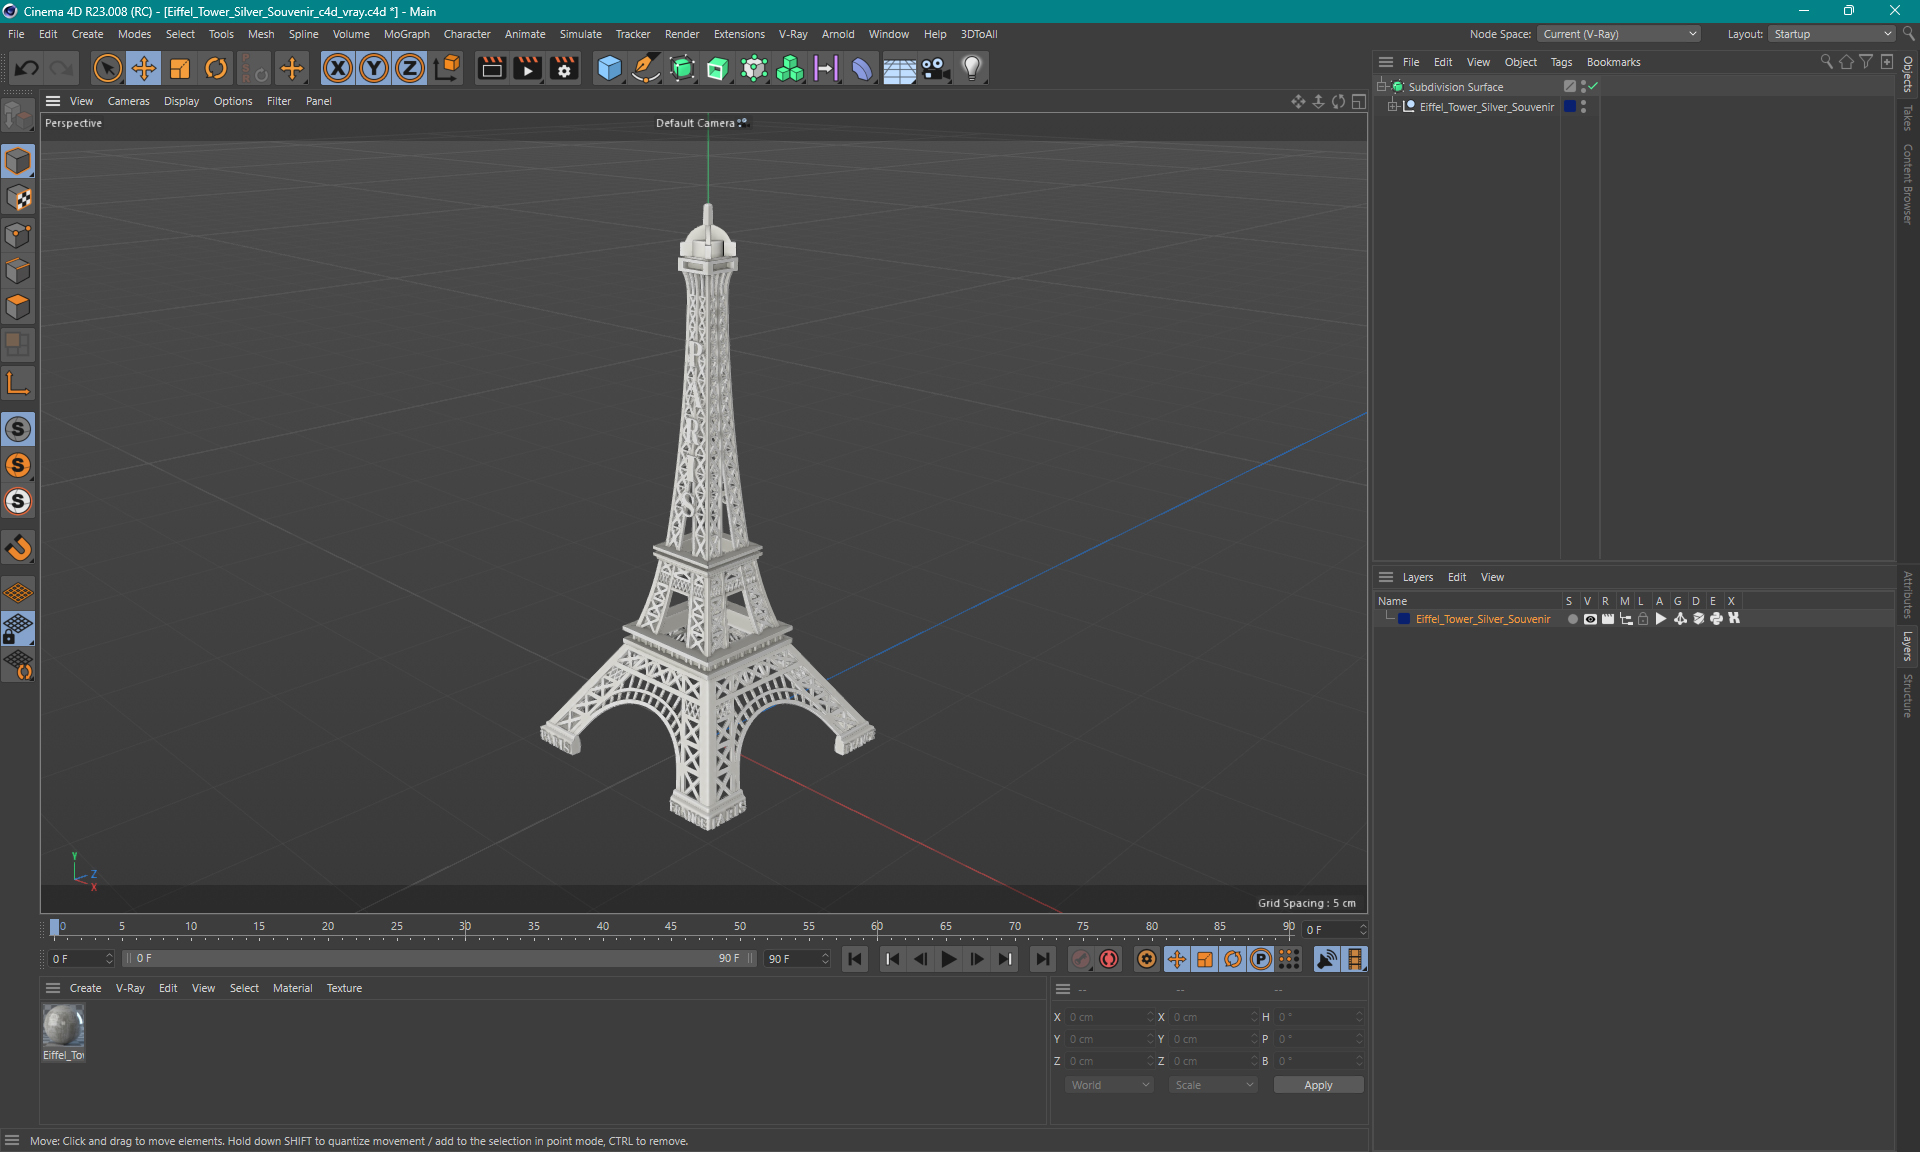This screenshot has width=1920, height=1152.
Task: Toggle visibility of Eiffel_Tower_Silver_Souvenir layer
Action: point(1591,620)
